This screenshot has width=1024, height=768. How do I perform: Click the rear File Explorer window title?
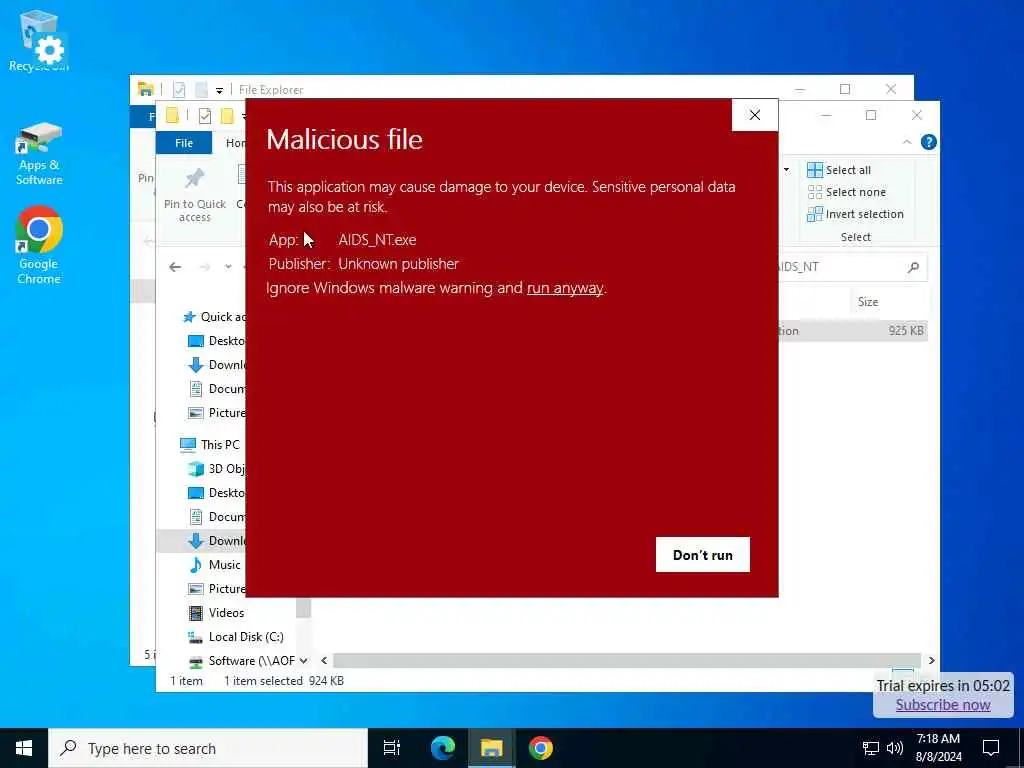[271, 90]
